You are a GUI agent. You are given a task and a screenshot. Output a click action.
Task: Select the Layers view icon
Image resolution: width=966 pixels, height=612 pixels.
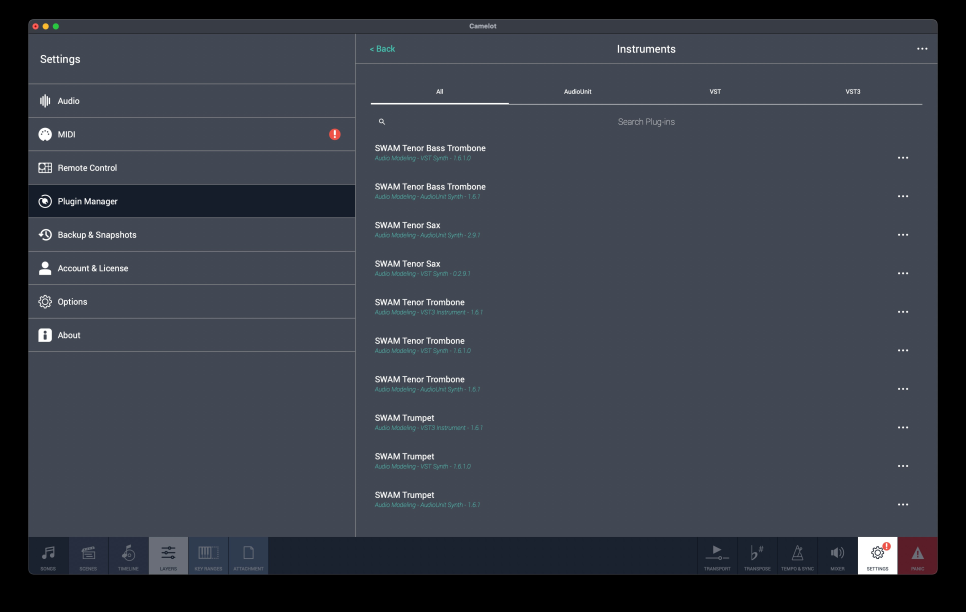click(168, 556)
